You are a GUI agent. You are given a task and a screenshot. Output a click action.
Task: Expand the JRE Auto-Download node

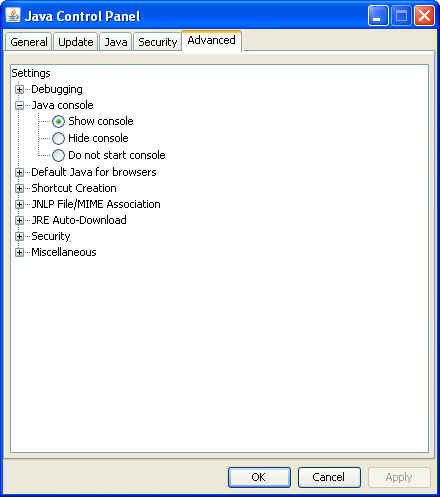tap(19, 220)
